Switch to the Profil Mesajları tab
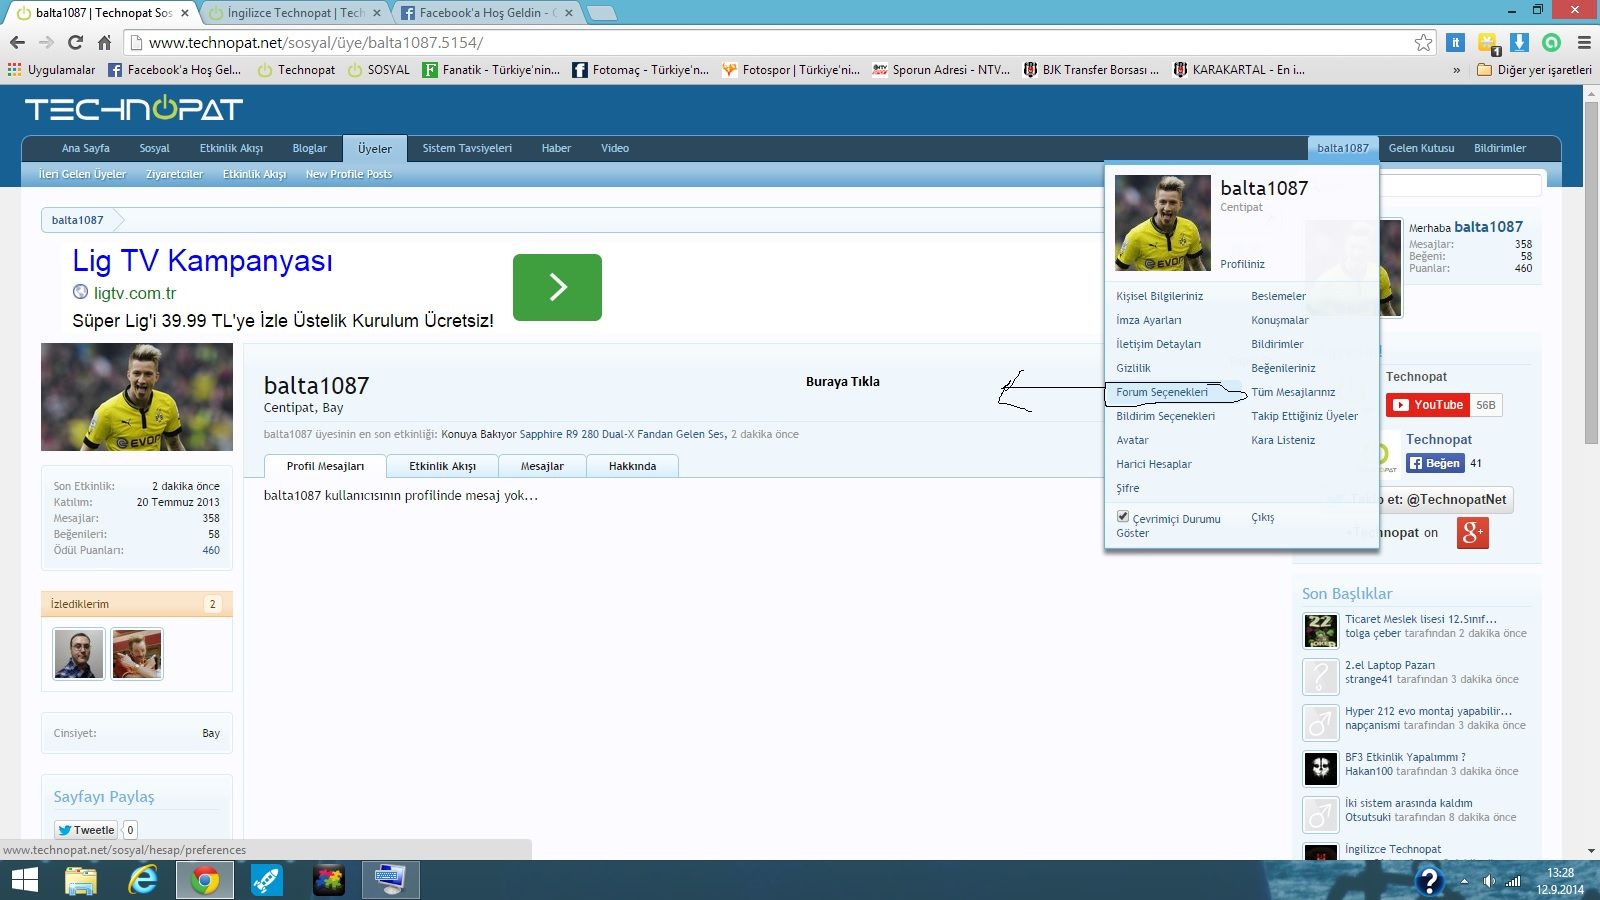The width and height of the screenshot is (1600, 900). 325,466
